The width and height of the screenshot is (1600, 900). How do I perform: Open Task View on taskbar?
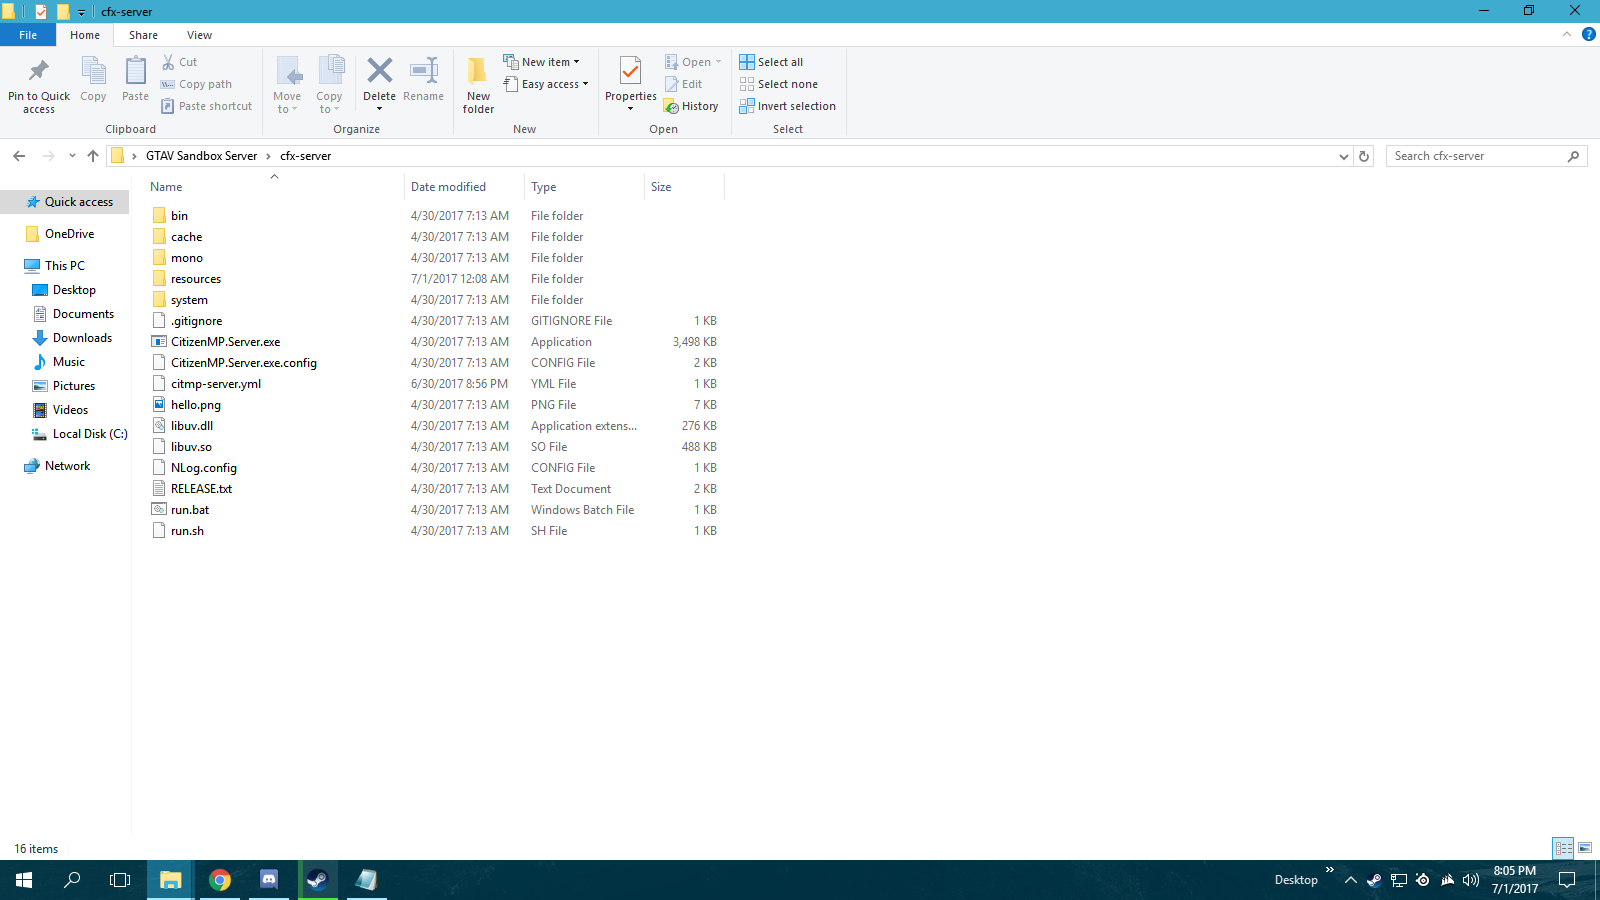tap(120, 880)
